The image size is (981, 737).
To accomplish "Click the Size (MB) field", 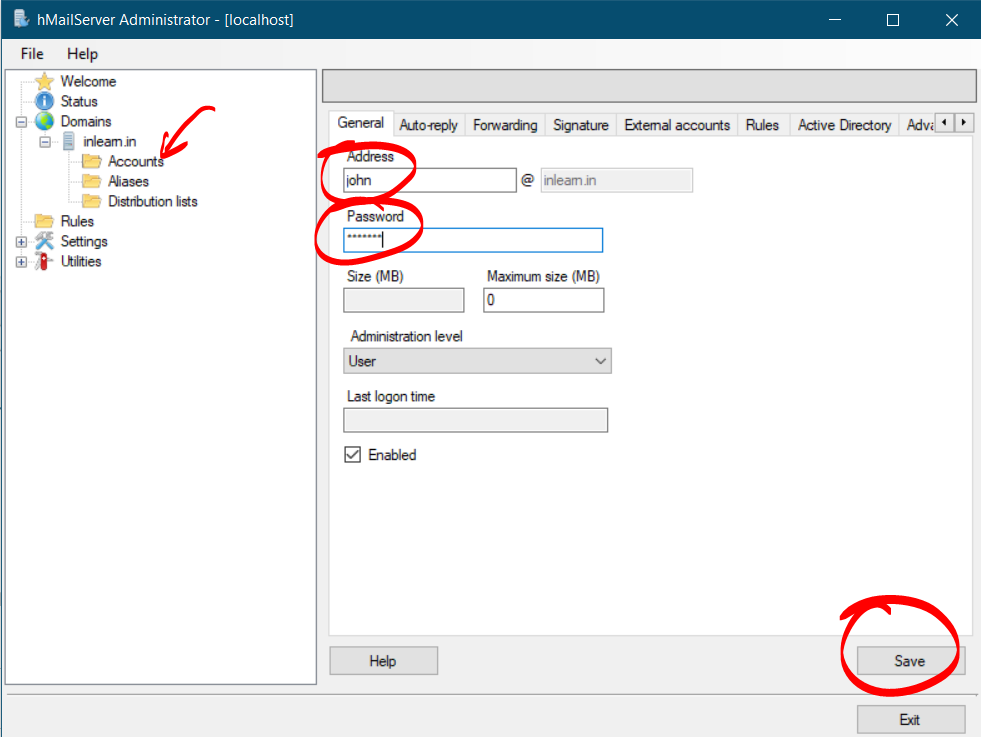I will (404, 300).
